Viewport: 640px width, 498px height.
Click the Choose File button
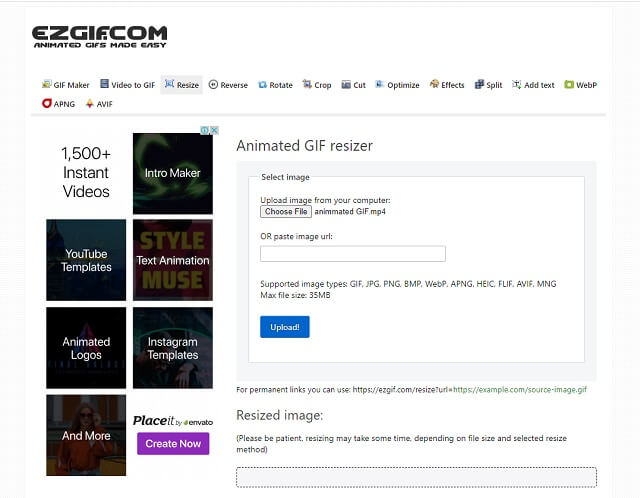coord(286,211)
